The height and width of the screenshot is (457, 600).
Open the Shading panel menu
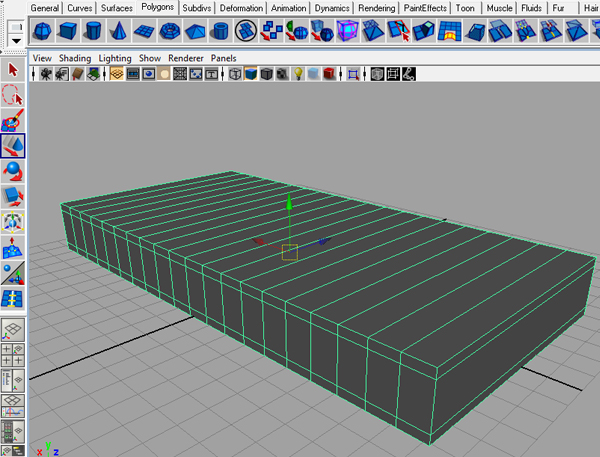[75, 58]
